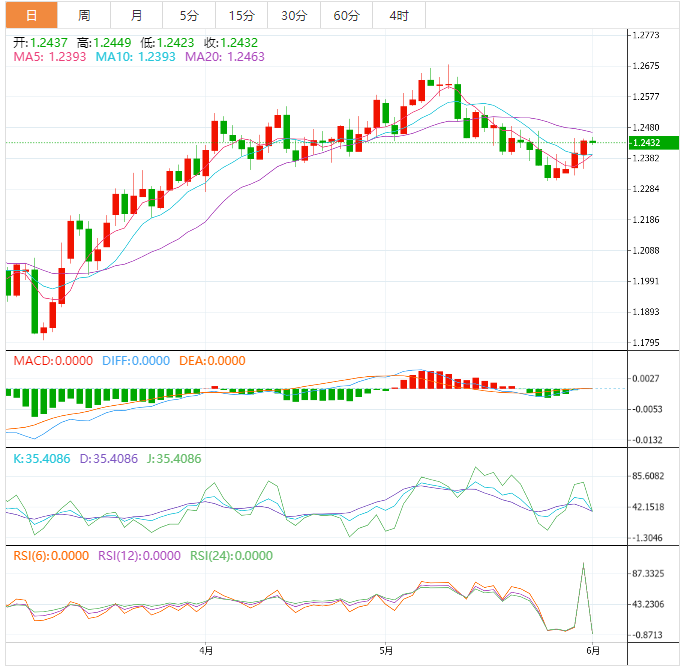Click the 4月 marker on time axis
Viewport: 686px width, 670px height.
pos(206,649)
